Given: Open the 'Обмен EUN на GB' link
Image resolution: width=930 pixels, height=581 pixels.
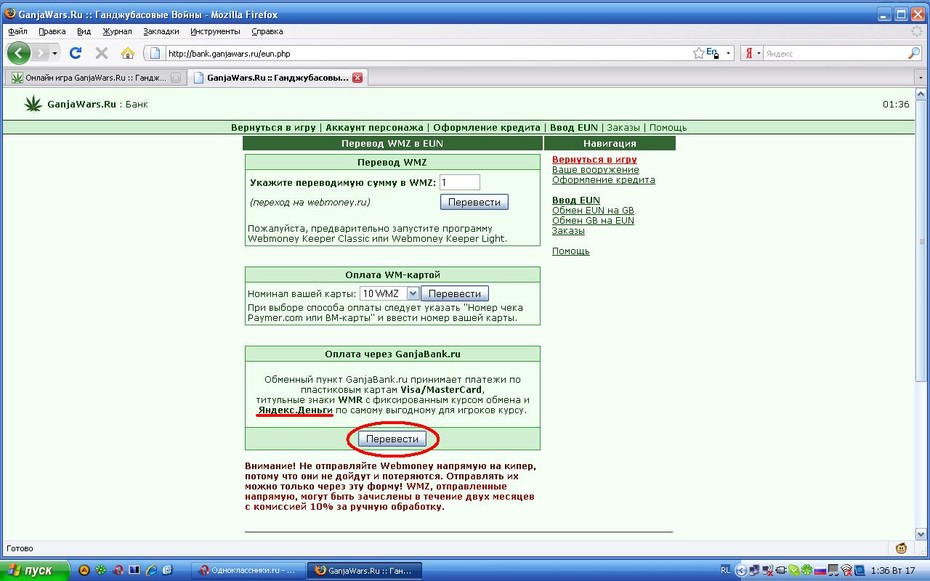Looking at the screenshot, I should tap(593, 210).
